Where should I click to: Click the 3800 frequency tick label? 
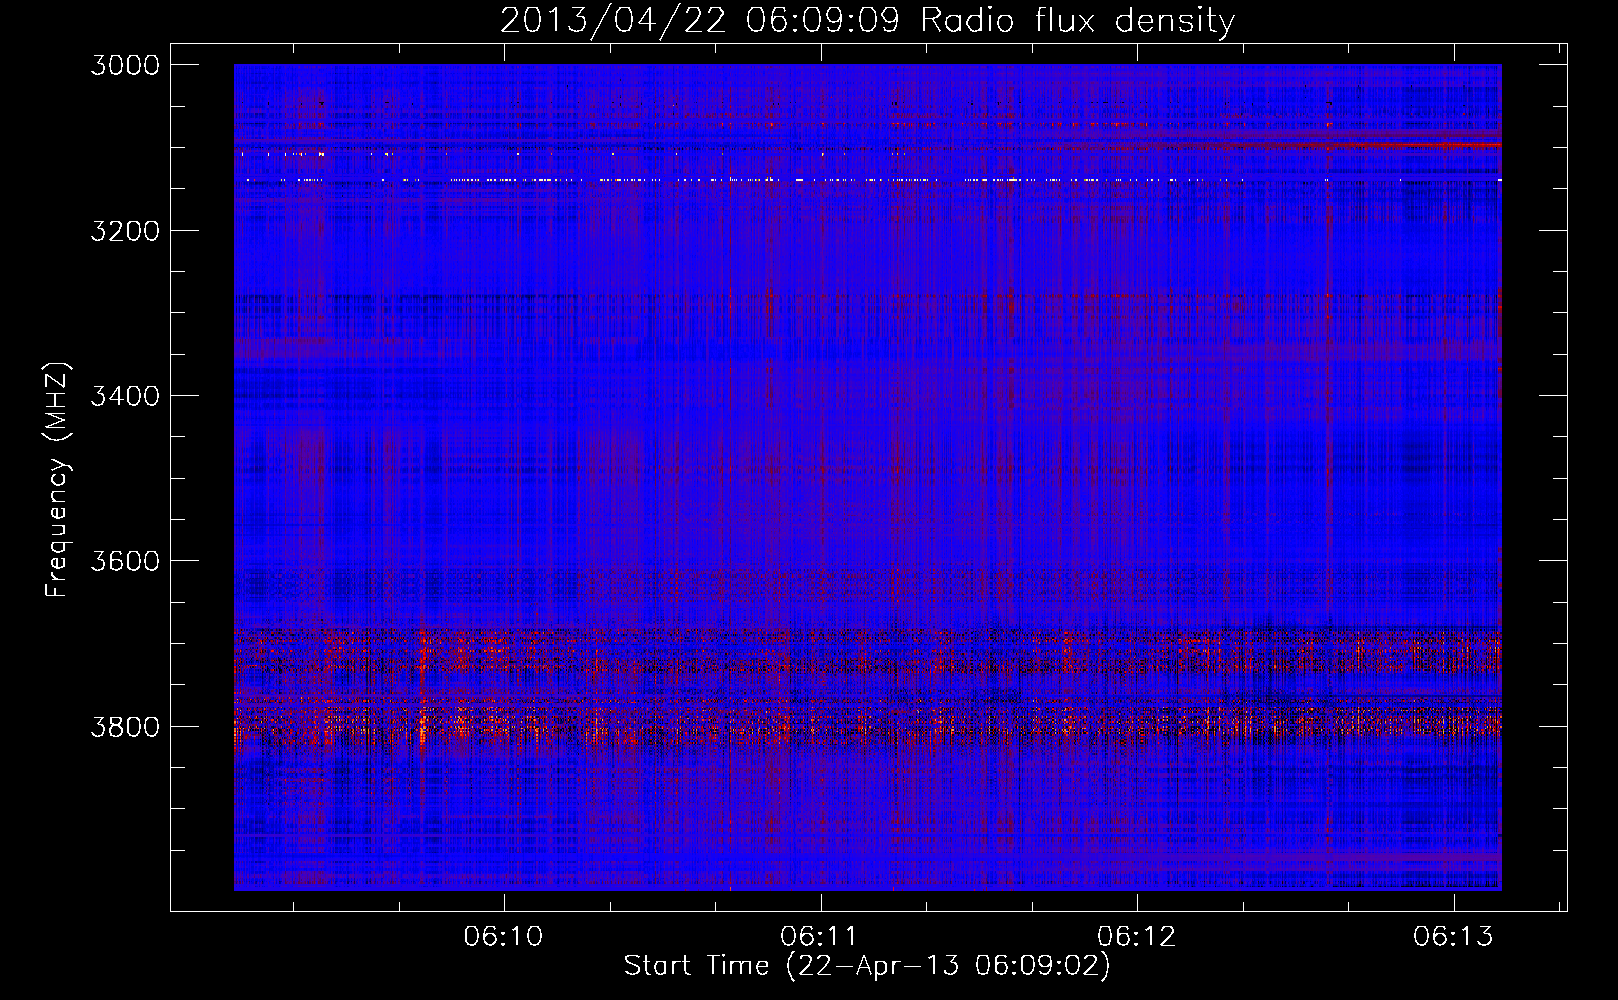(125, 727)
